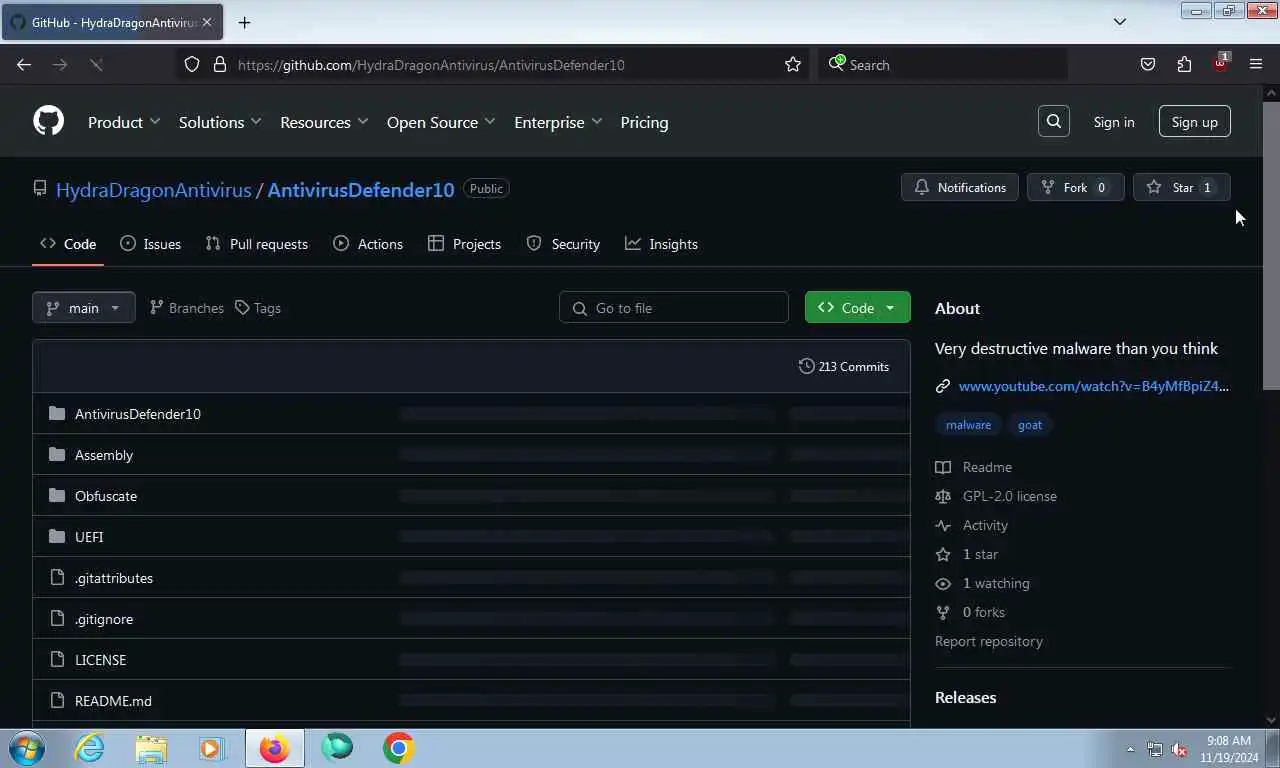Click the uBlock extension icon

coord(1220,63)
